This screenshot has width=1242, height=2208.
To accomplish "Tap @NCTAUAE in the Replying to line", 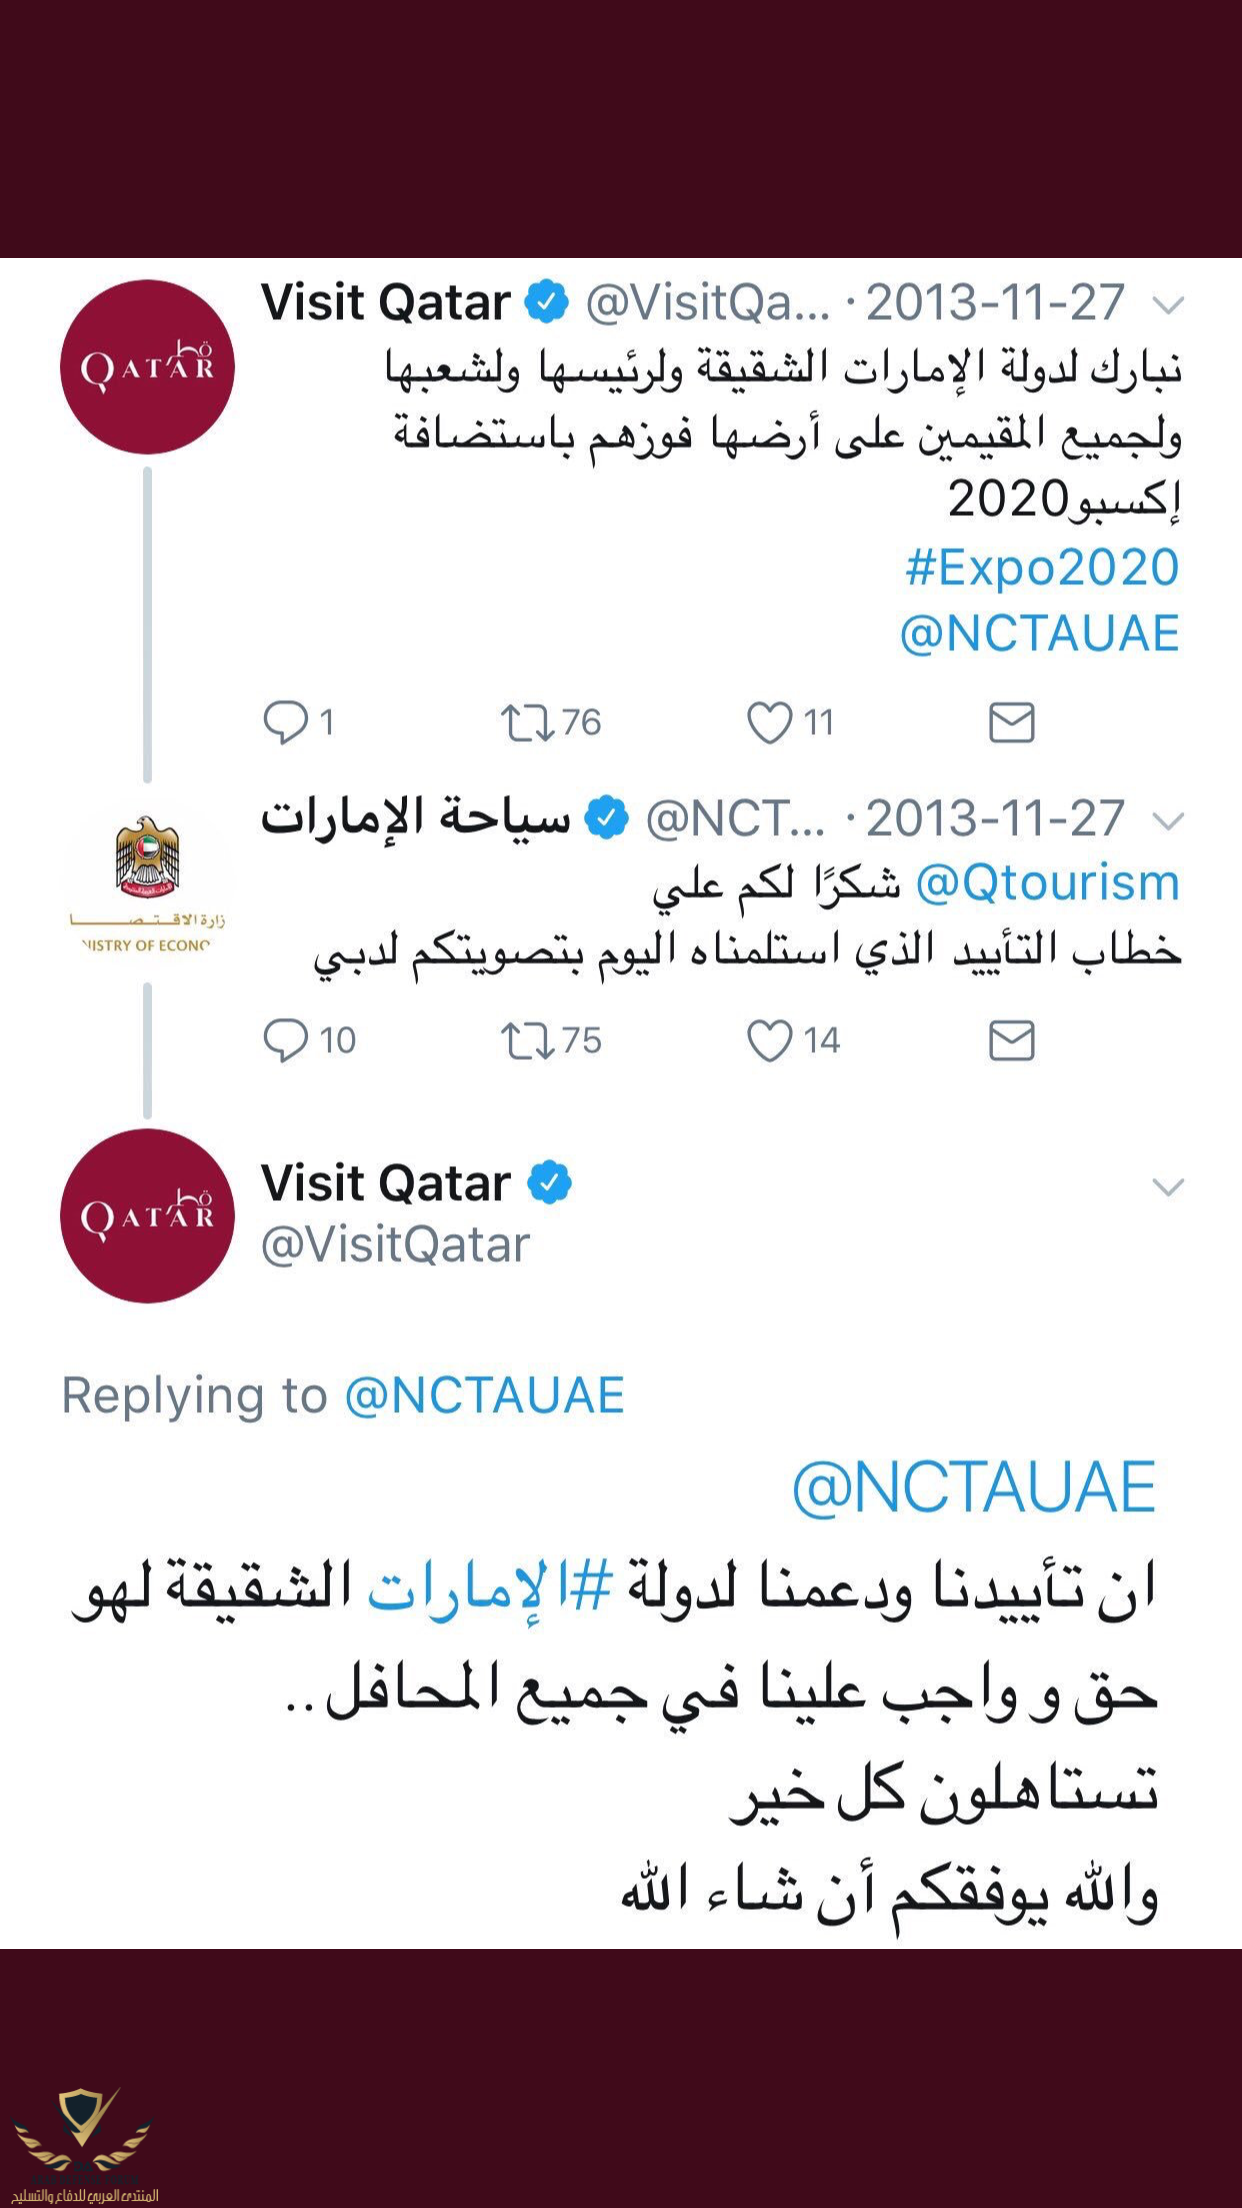I will click(x=484, y=1395).
